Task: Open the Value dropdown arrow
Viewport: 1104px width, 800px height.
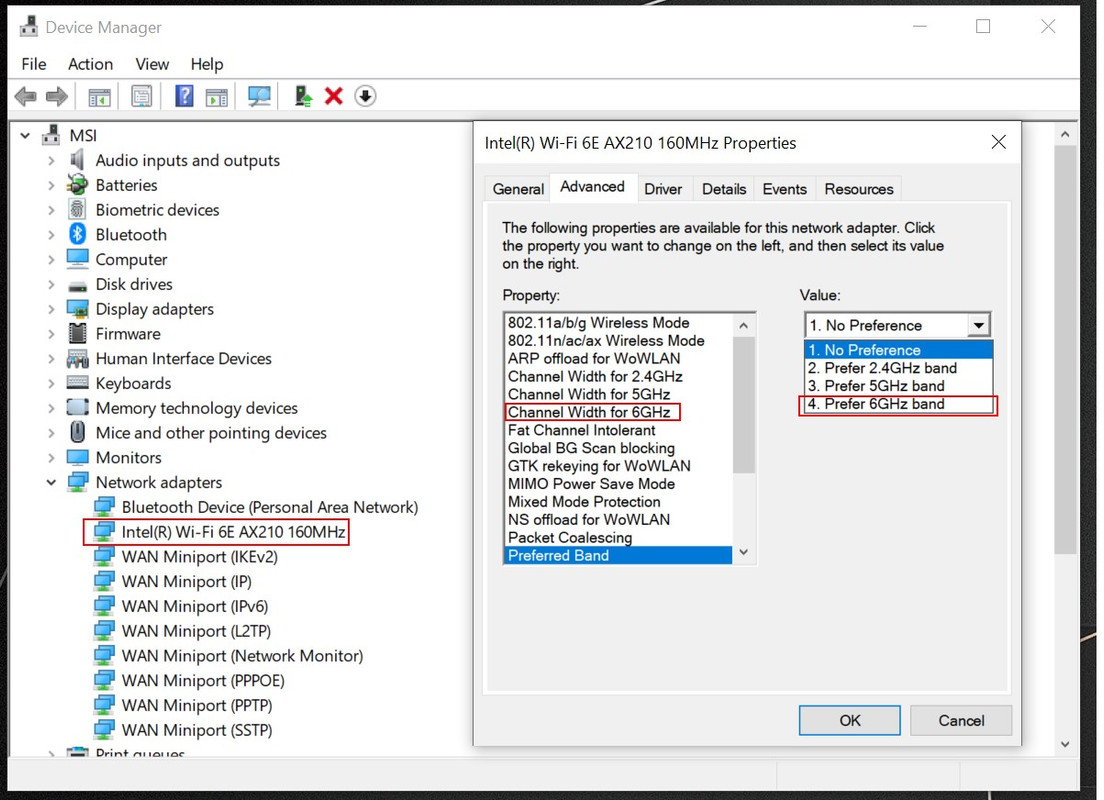Action: point(979,325)
